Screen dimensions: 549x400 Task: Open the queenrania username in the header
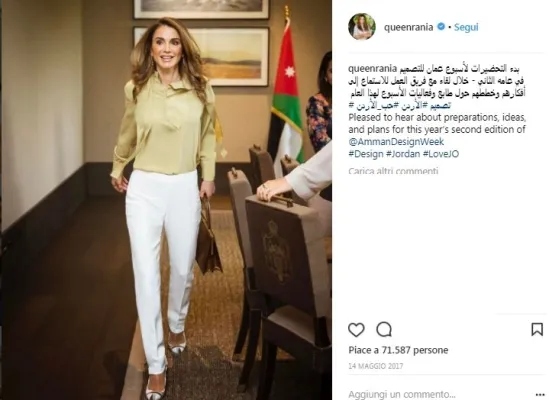(409, 27)
